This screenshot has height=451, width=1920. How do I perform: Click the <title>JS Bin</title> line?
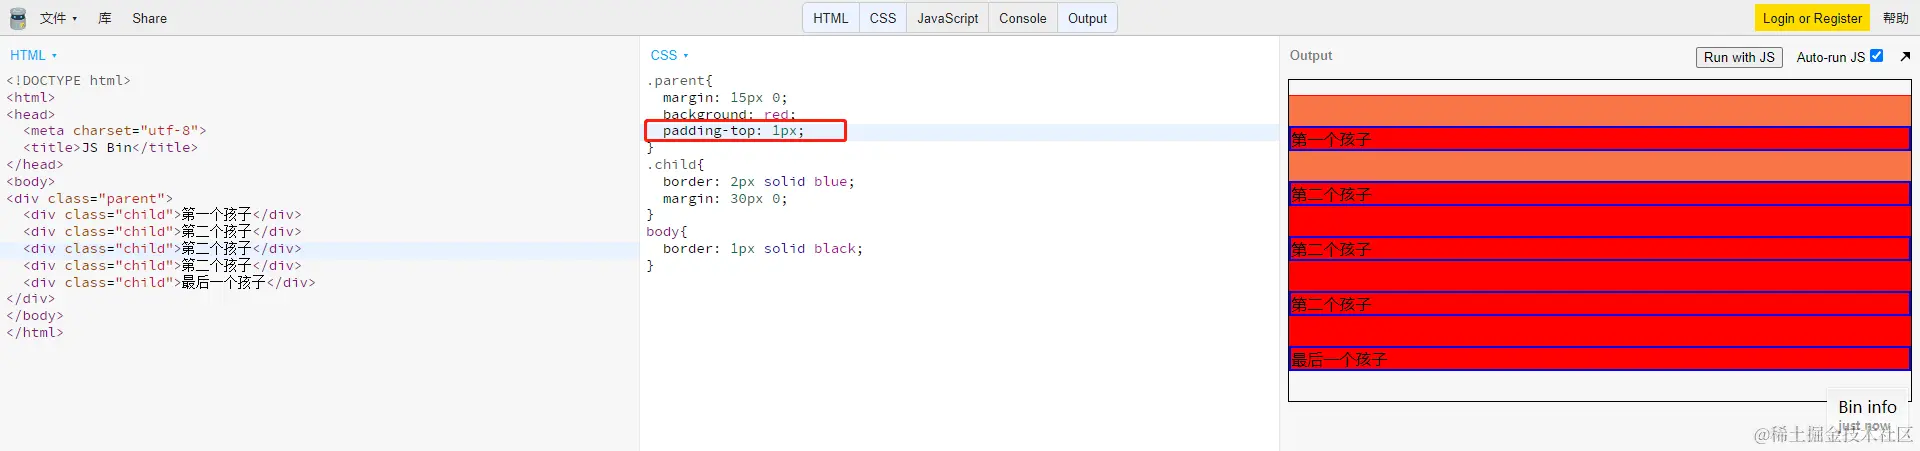110,147
